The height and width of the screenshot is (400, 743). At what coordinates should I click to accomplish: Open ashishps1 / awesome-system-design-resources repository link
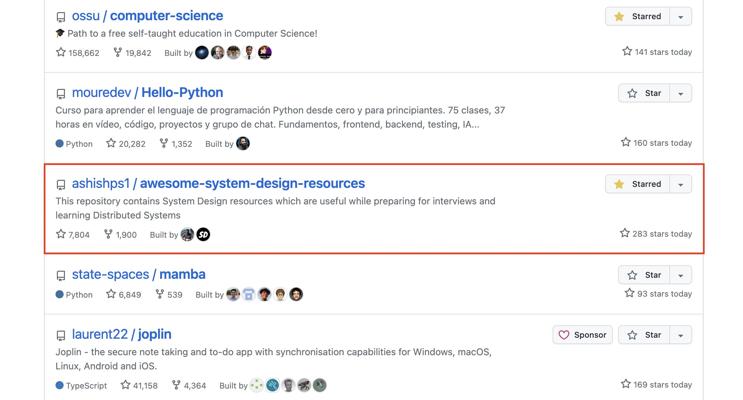click(x=218, y=184)
